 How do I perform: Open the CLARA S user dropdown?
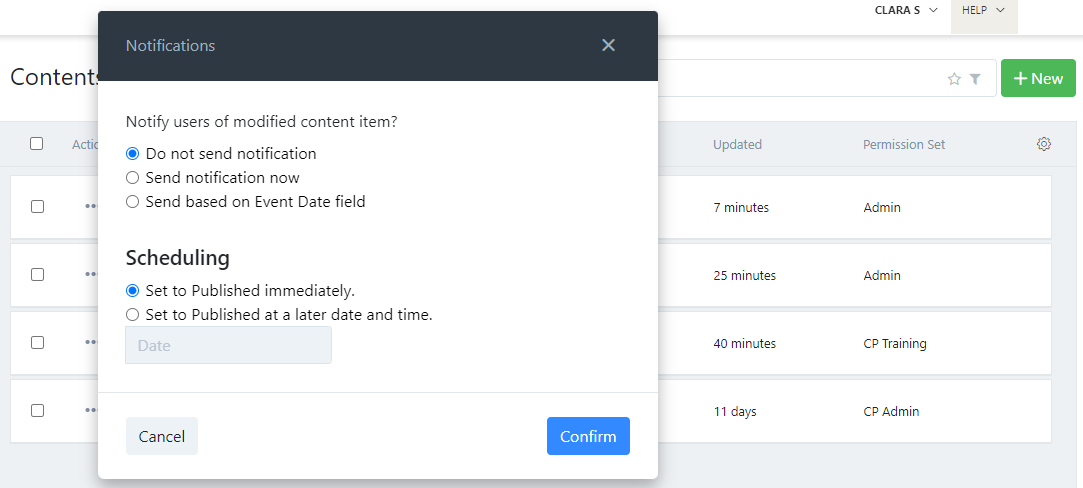click(x=906, y=10)
